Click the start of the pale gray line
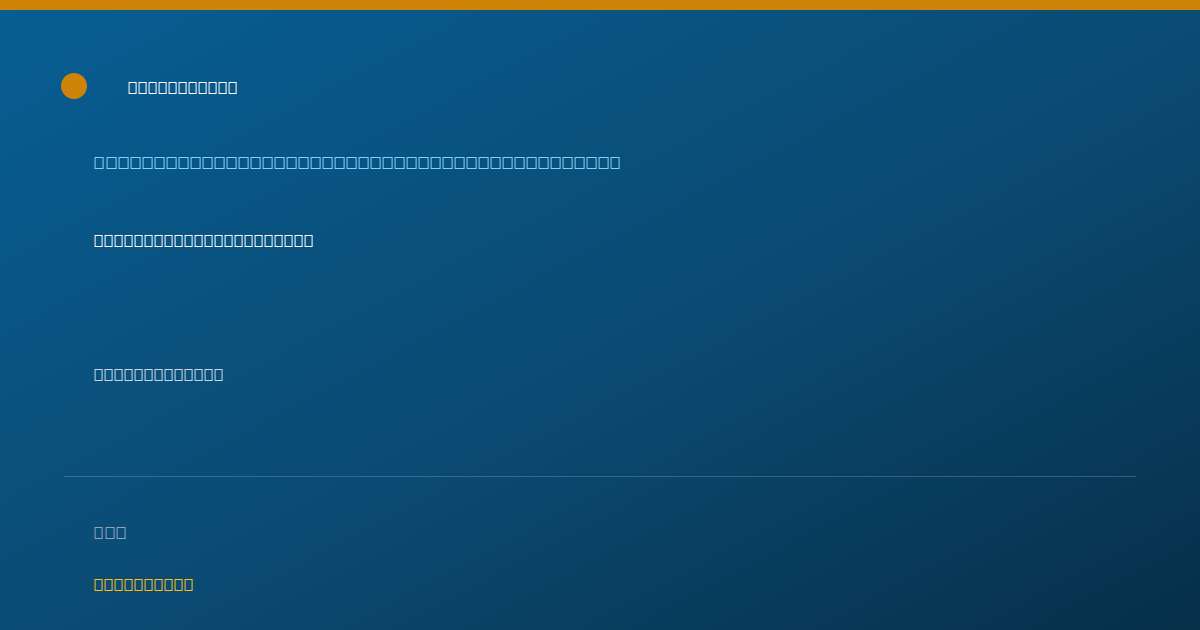This screenshot has width=1200, height=630. click(x=99, y=374)
